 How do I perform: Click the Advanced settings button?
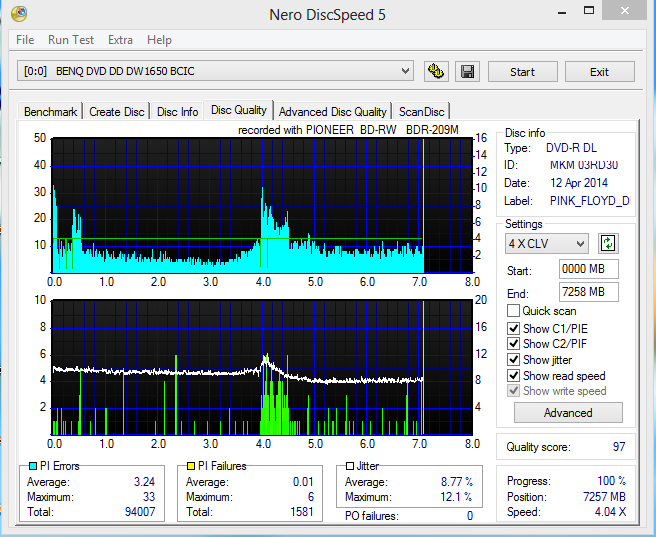pyautogui.click(x=568, y=413)
